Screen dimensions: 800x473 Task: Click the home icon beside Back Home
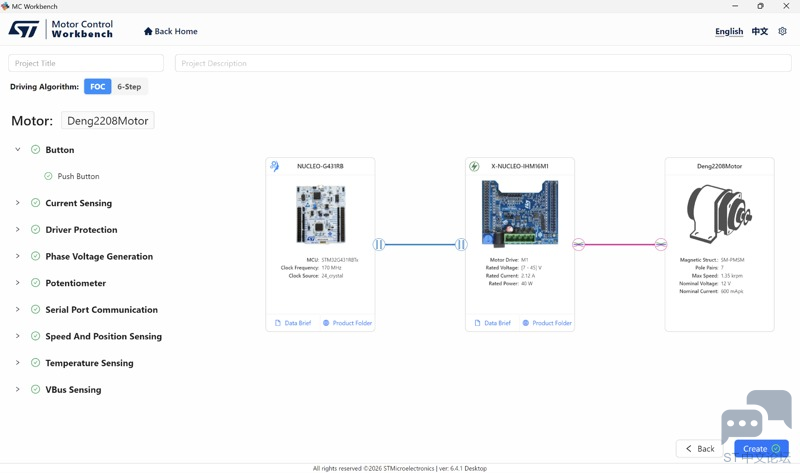point(148,31)
